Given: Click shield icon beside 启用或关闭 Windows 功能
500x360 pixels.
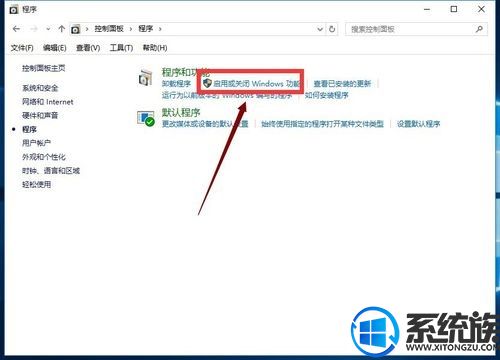Looking at the screenshot, I should tap(207, 83).
